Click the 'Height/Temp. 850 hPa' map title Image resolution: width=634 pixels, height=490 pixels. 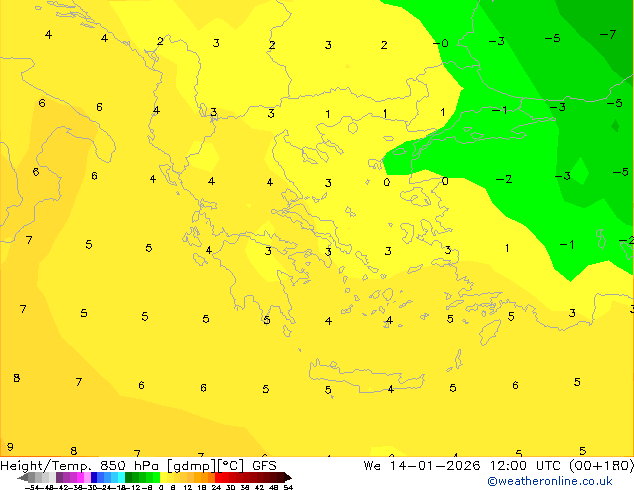click(x=79, y=466)
